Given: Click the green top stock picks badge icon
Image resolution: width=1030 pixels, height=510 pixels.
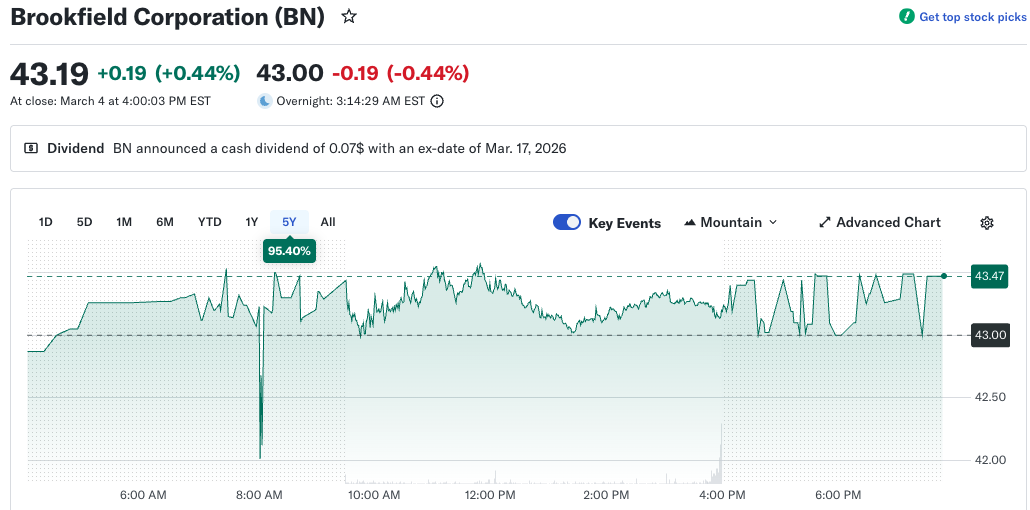Looking at the screenshot, I should pos(906,16).
